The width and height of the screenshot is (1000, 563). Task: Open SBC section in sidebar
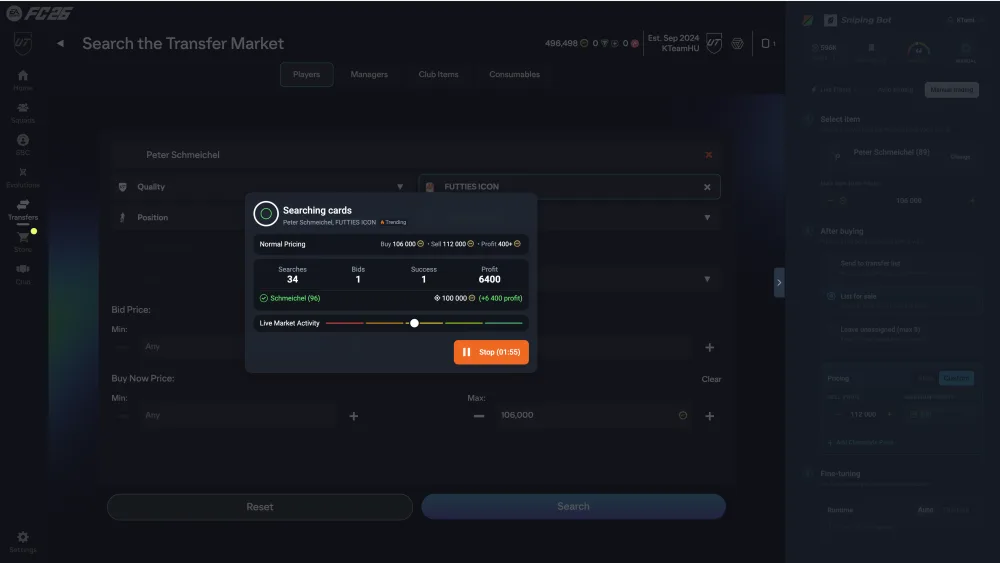23,145
